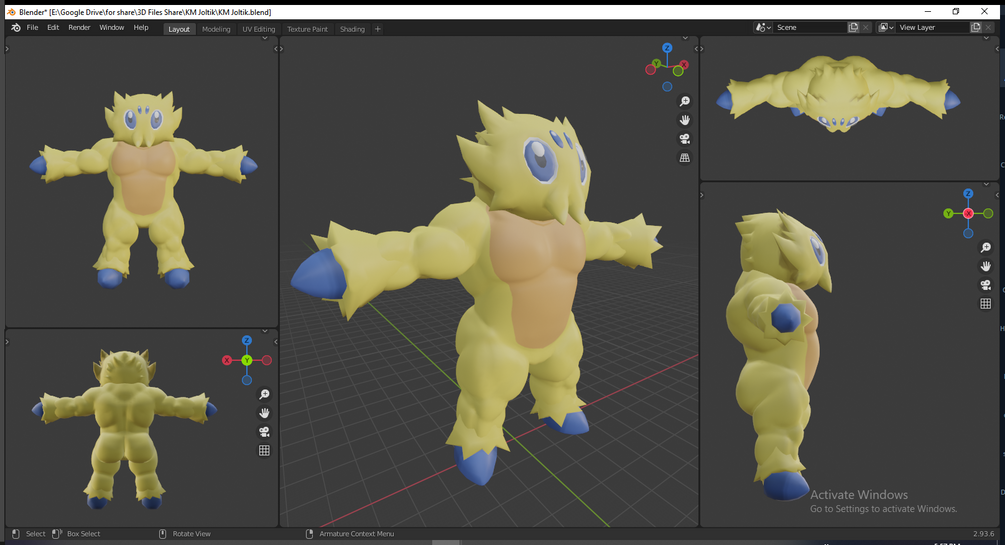This screenshot has height=545, width=1005.
Task: Switch to the Shading workspace tab
Action: [352, 29]
